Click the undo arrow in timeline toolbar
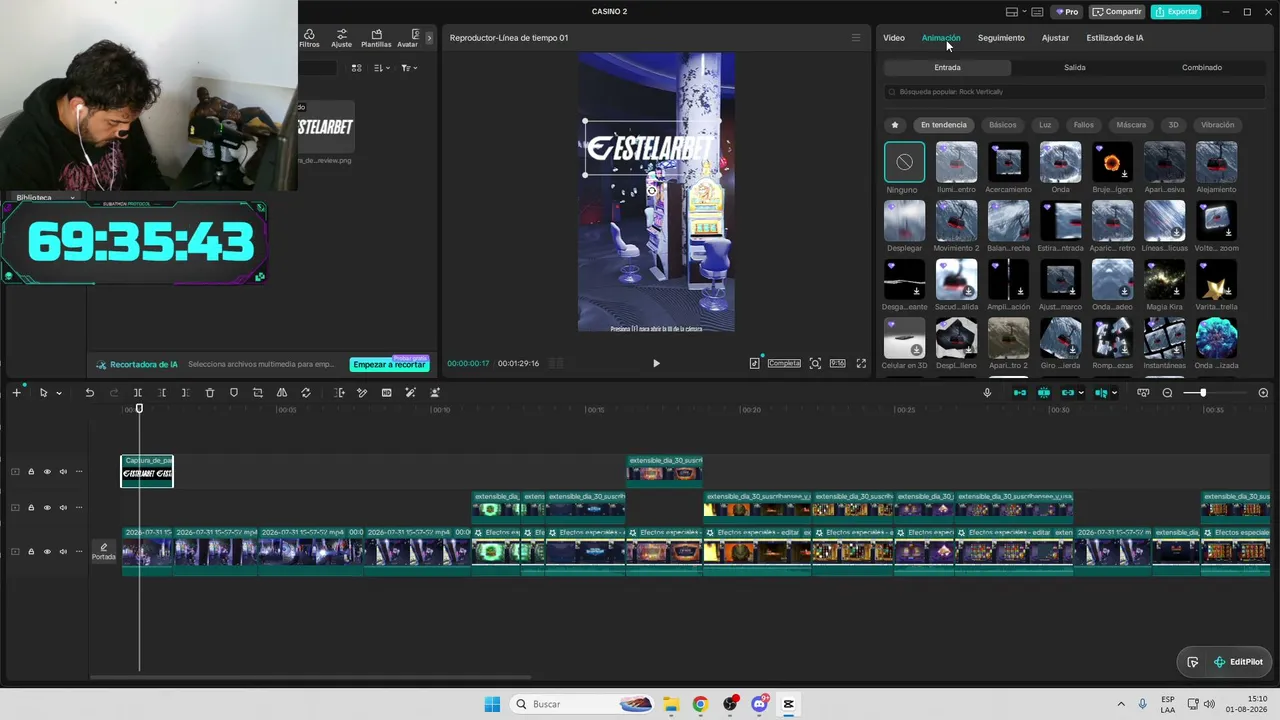The height and width of the screenshot is (720, 1280). (90, 393)
